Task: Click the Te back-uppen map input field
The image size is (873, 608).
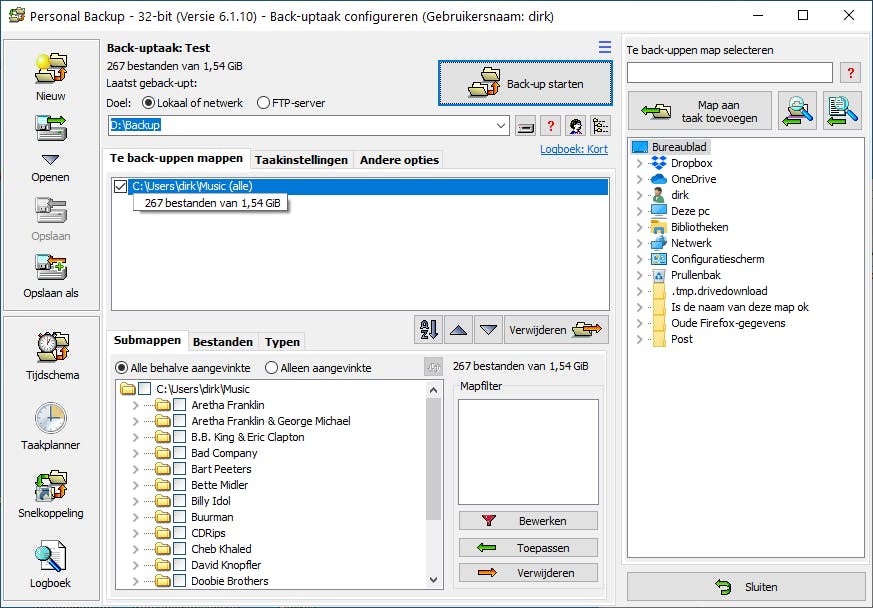Action: 729,72
